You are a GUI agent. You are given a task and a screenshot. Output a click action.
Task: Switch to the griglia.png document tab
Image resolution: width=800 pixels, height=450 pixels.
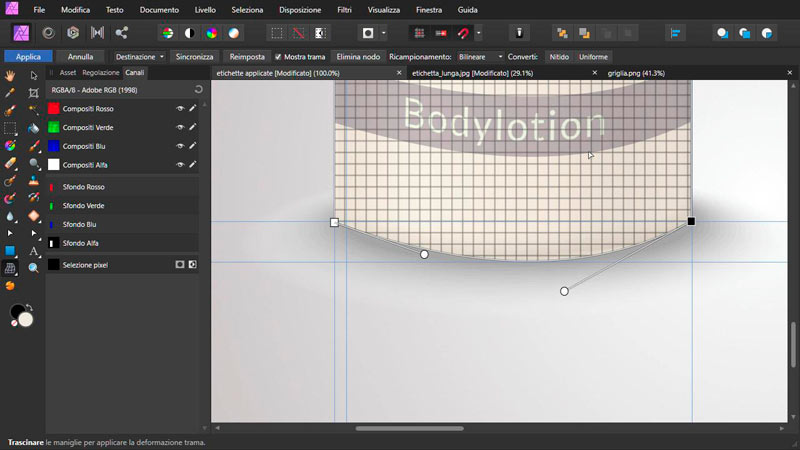(636, 73)
